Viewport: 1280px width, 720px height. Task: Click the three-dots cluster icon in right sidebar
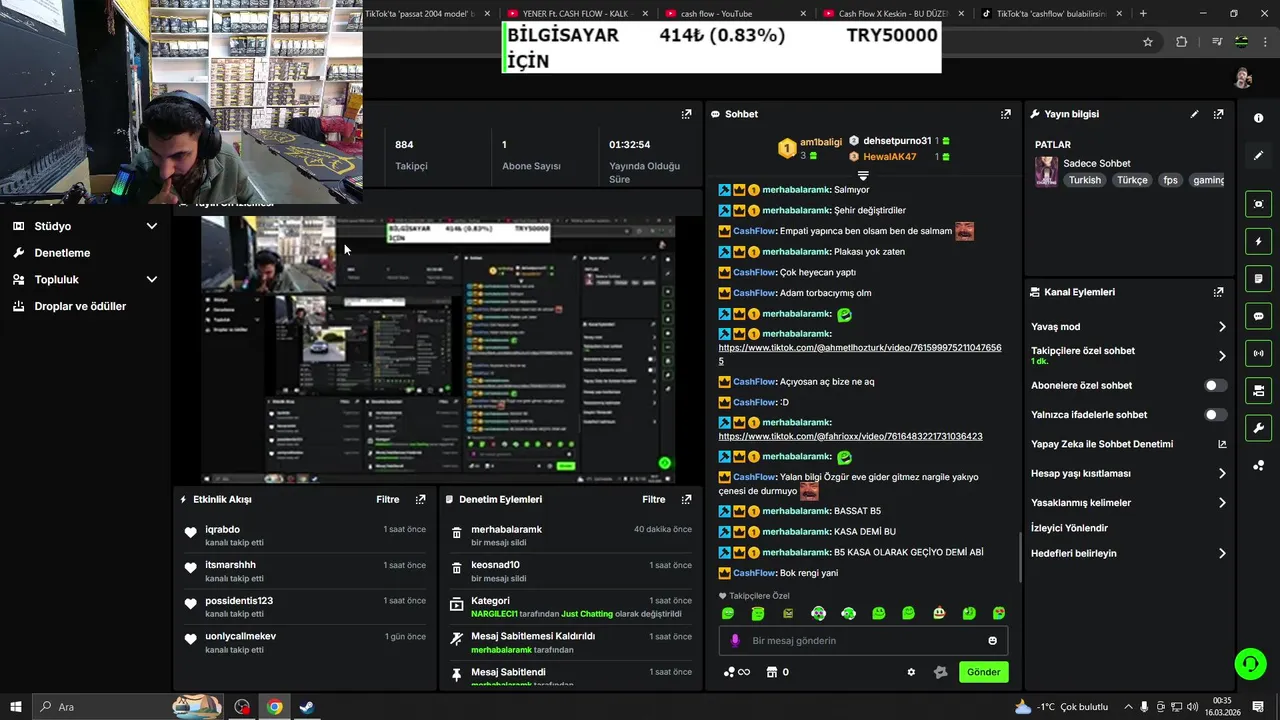[1258, 465]
